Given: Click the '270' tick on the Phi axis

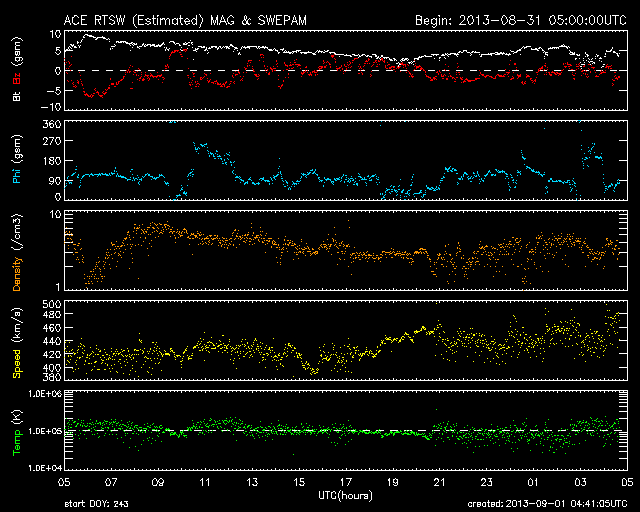Looking at the screenshot, I should 52,141.
